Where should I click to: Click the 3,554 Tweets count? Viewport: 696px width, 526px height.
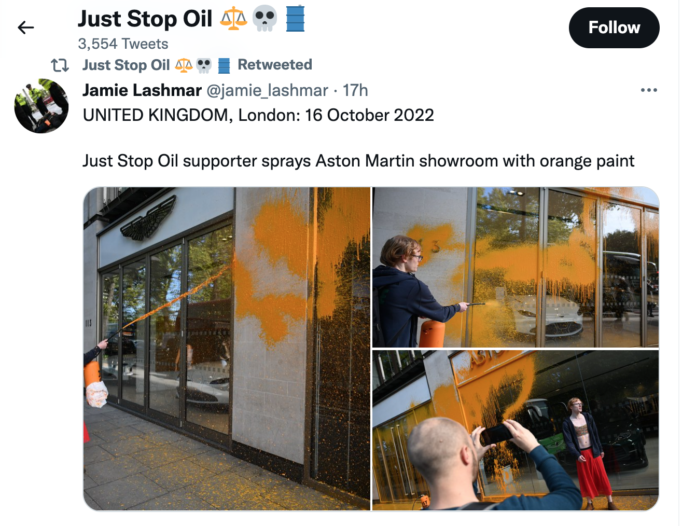click(x=123, y=44)
